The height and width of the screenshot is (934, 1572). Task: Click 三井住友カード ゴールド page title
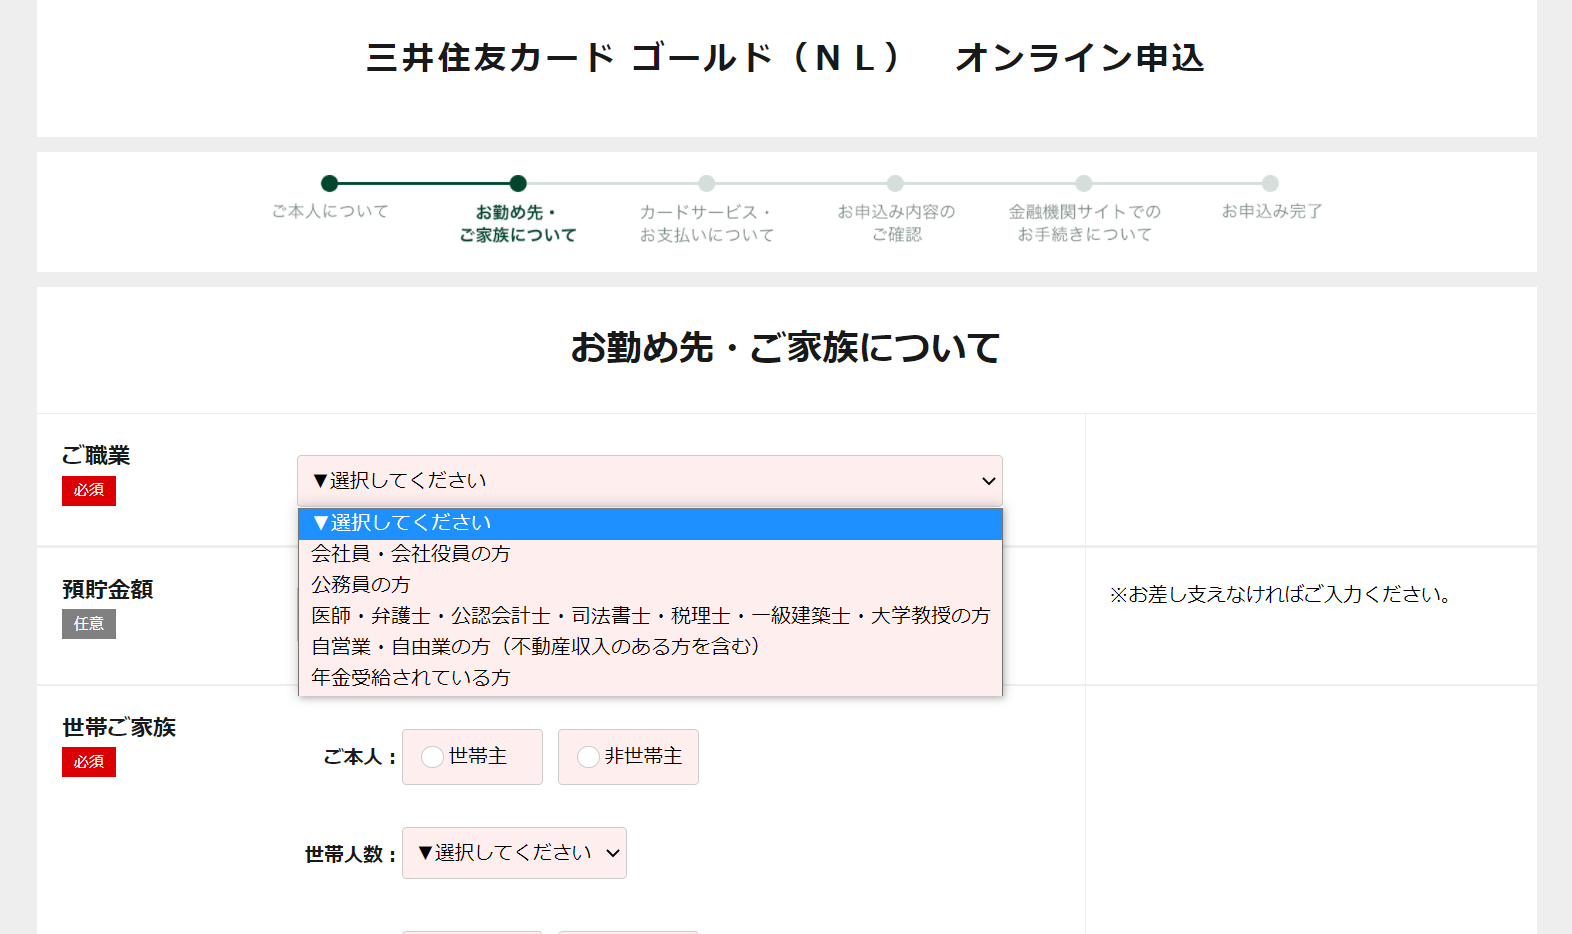(x=786, y=58)
